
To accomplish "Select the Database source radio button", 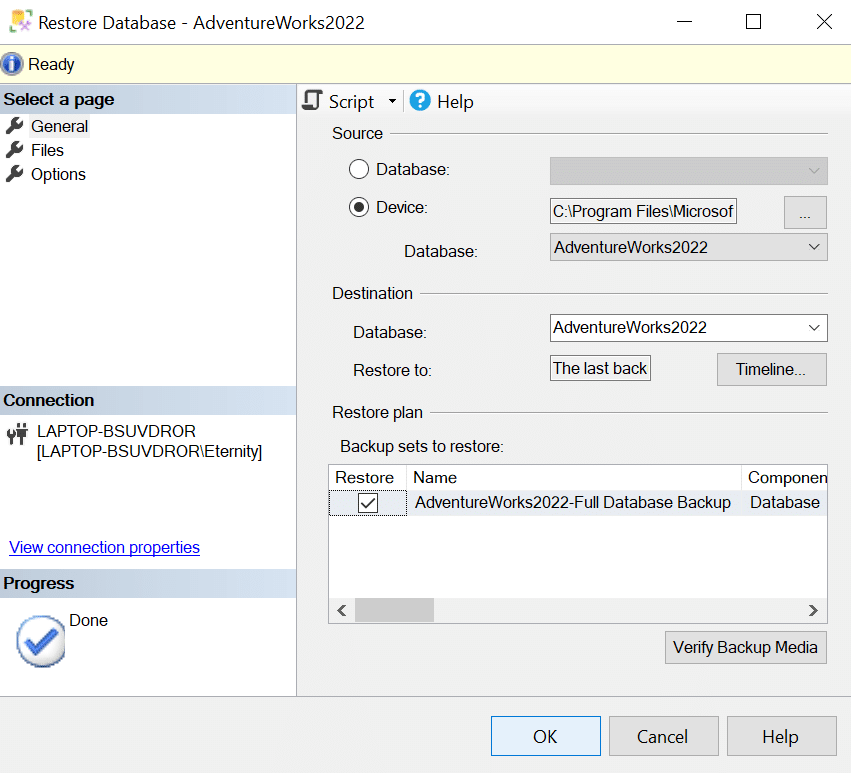I will (x=359, y=169).
